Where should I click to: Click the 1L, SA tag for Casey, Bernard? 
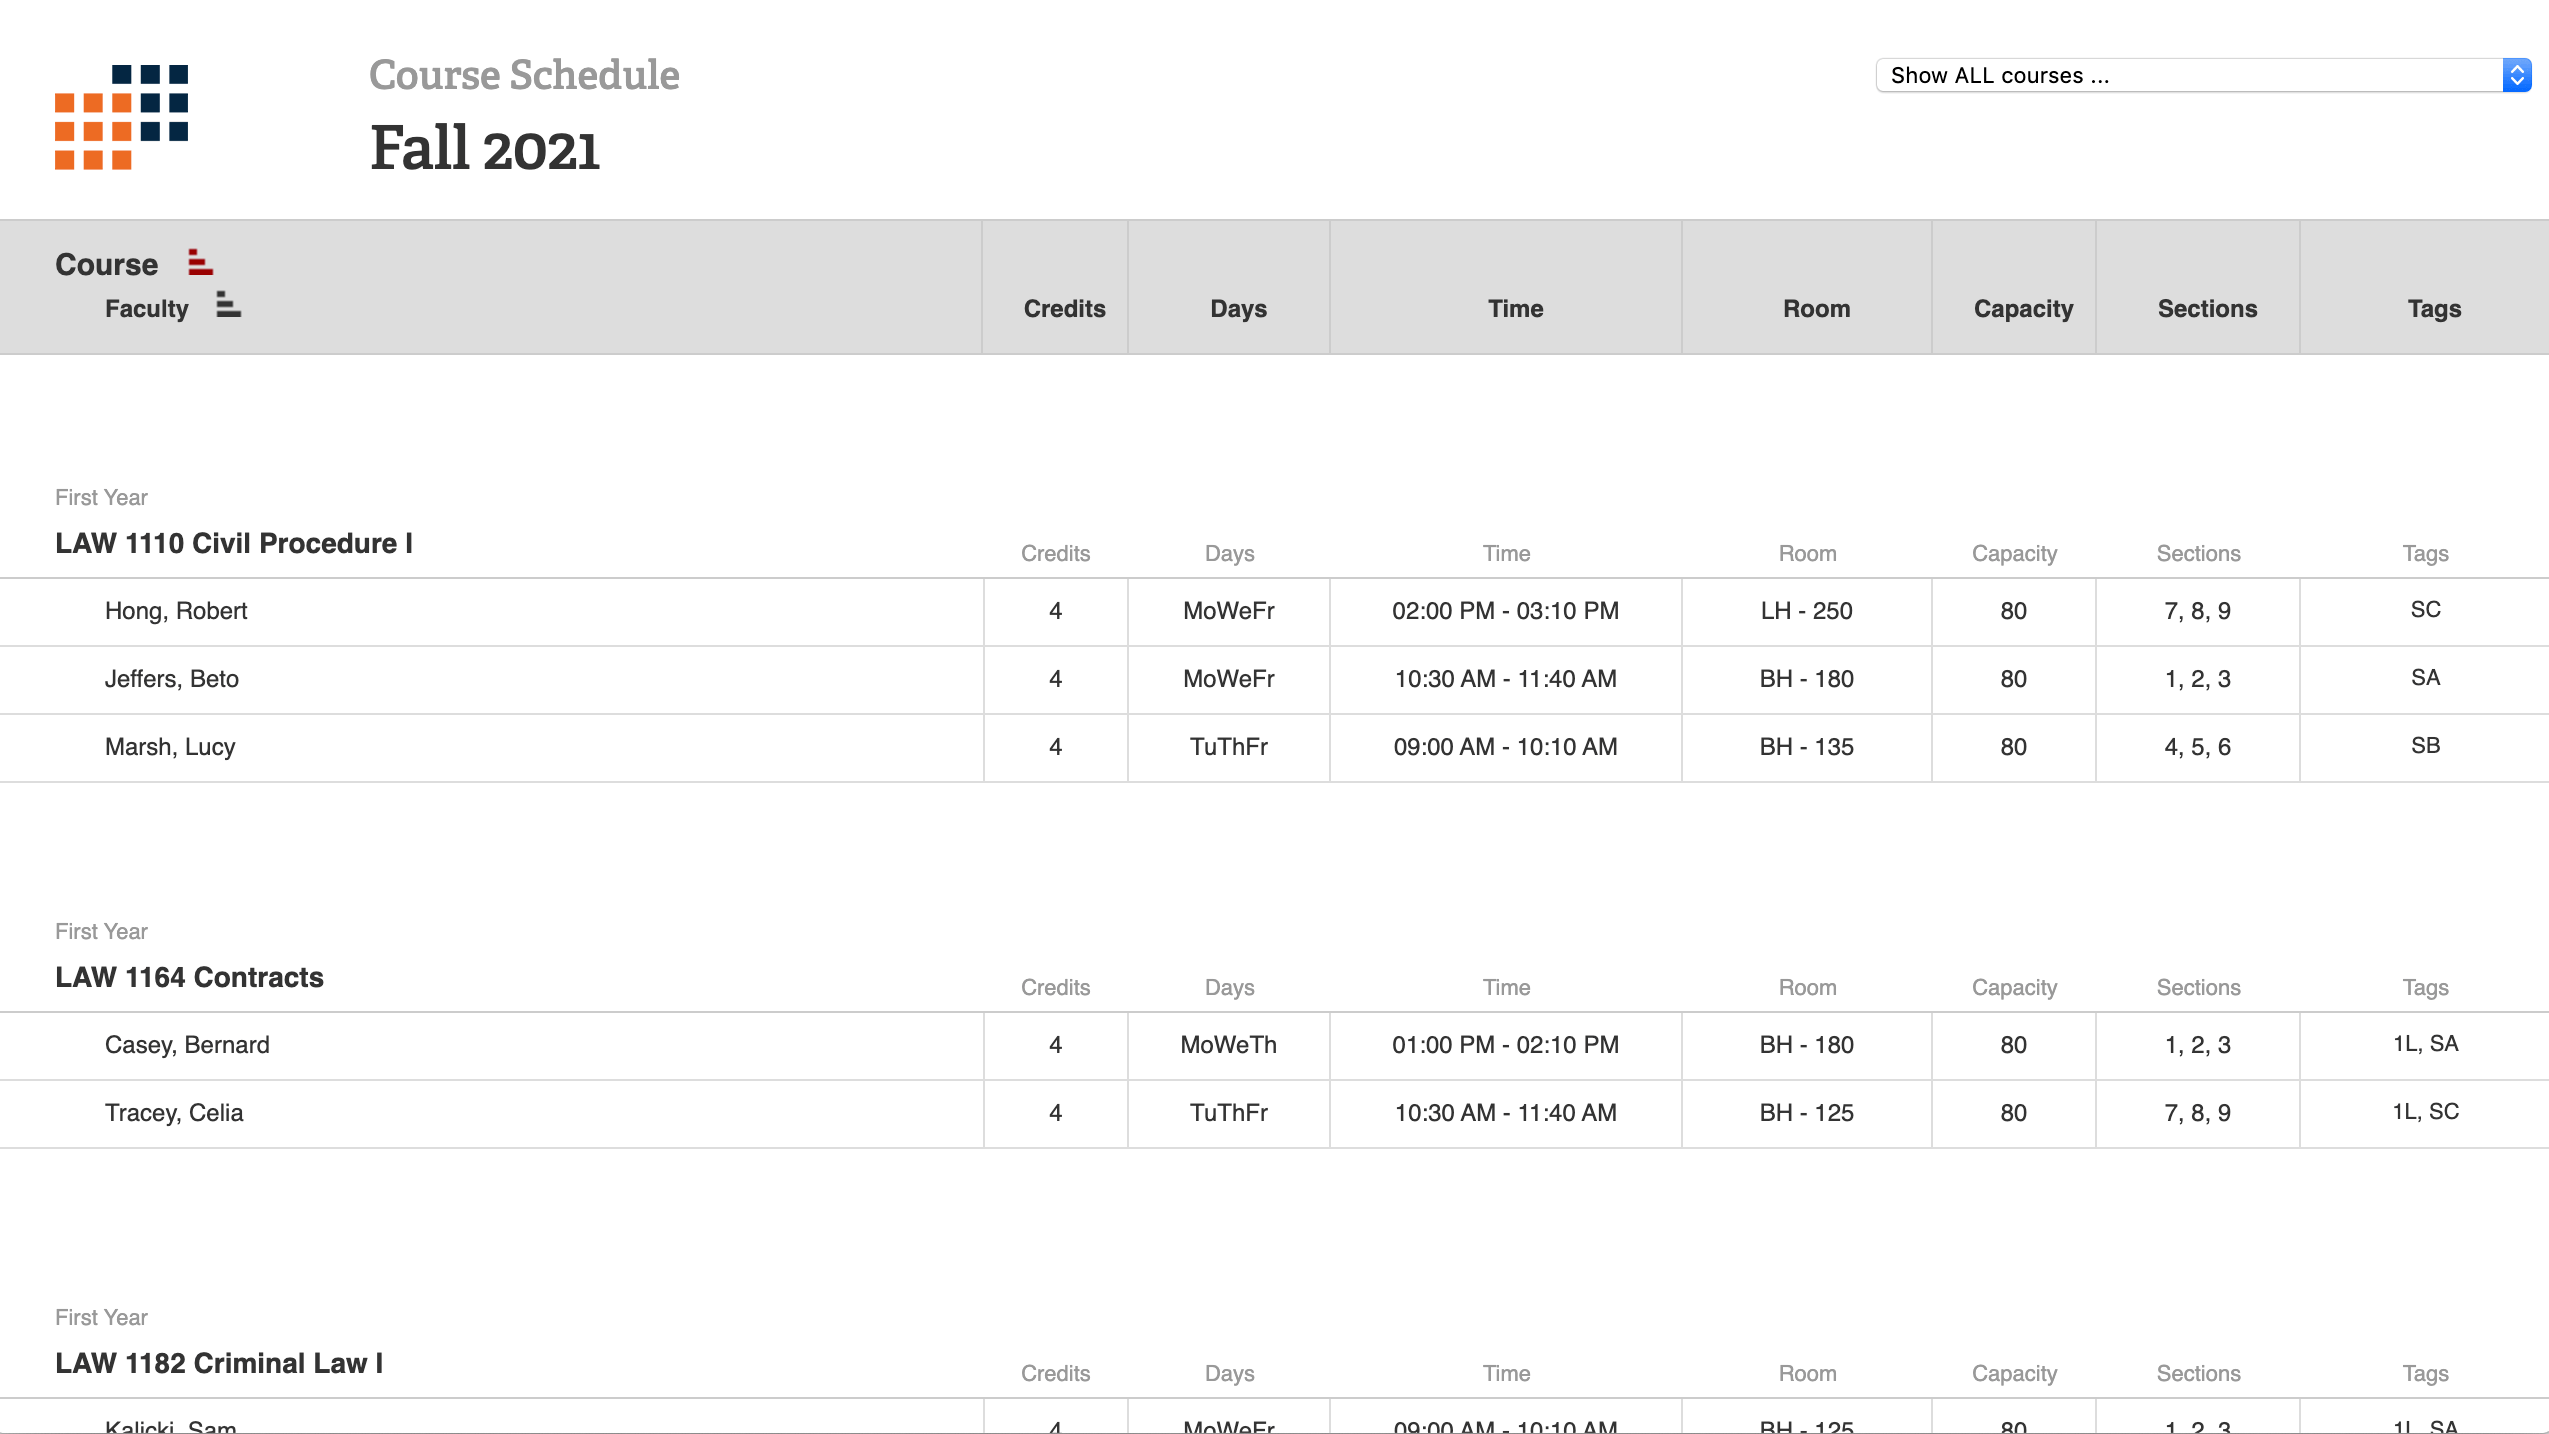(2424, 1043)
